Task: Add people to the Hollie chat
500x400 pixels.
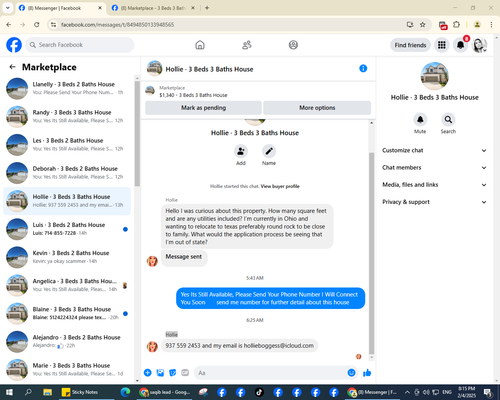Action: coord(241,151)
